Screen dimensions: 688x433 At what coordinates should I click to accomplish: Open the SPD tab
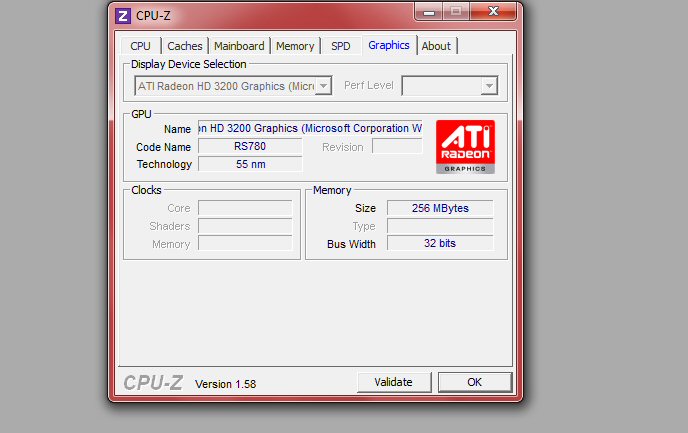340,46
